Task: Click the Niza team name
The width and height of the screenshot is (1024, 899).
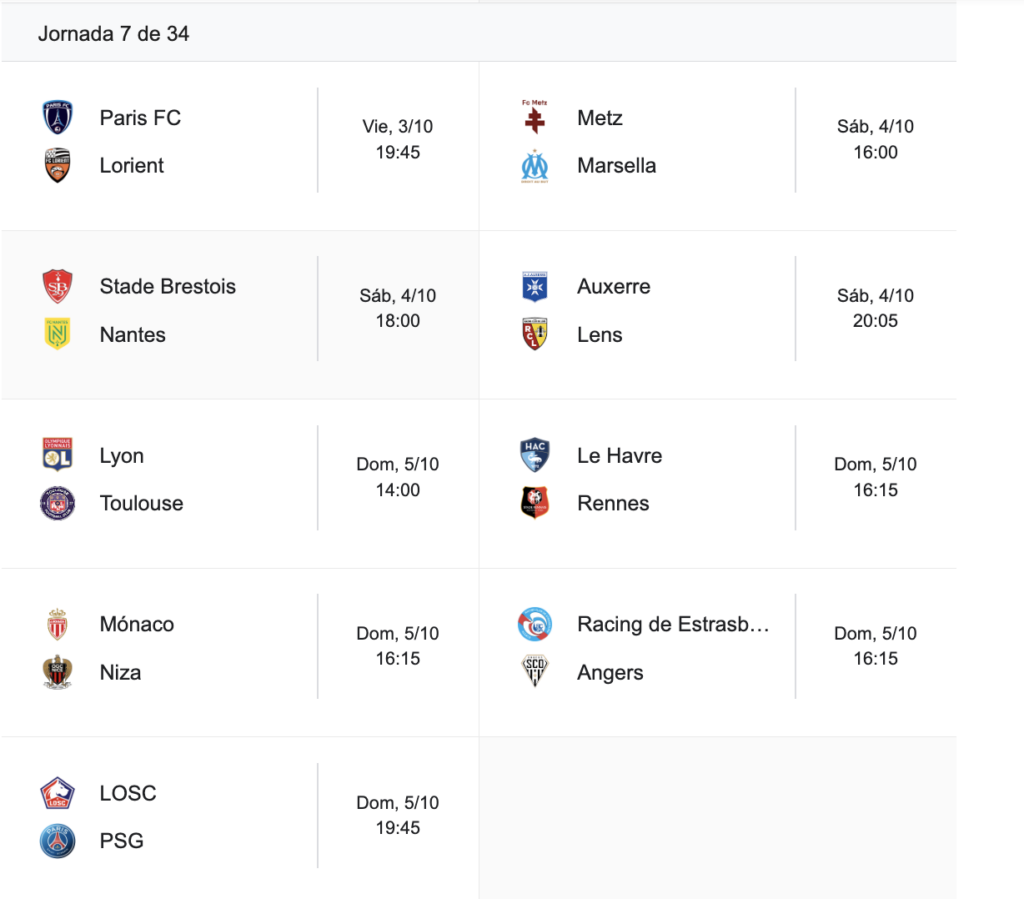Action: pyautogui.click(x=120, y=672)
